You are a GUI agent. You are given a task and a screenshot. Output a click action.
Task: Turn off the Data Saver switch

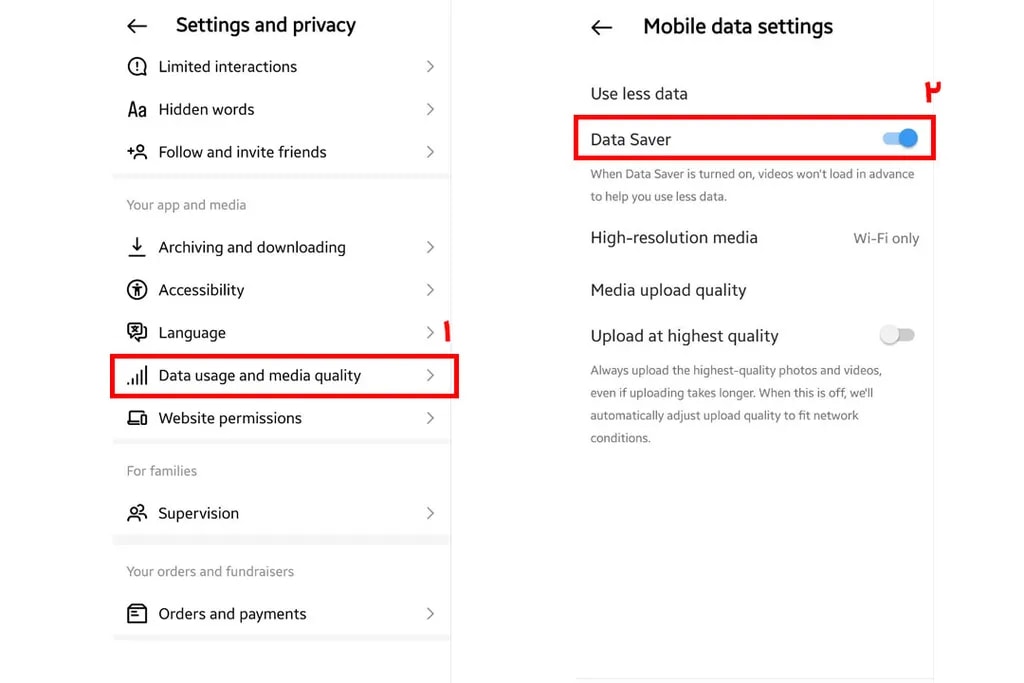pos(900,138)
